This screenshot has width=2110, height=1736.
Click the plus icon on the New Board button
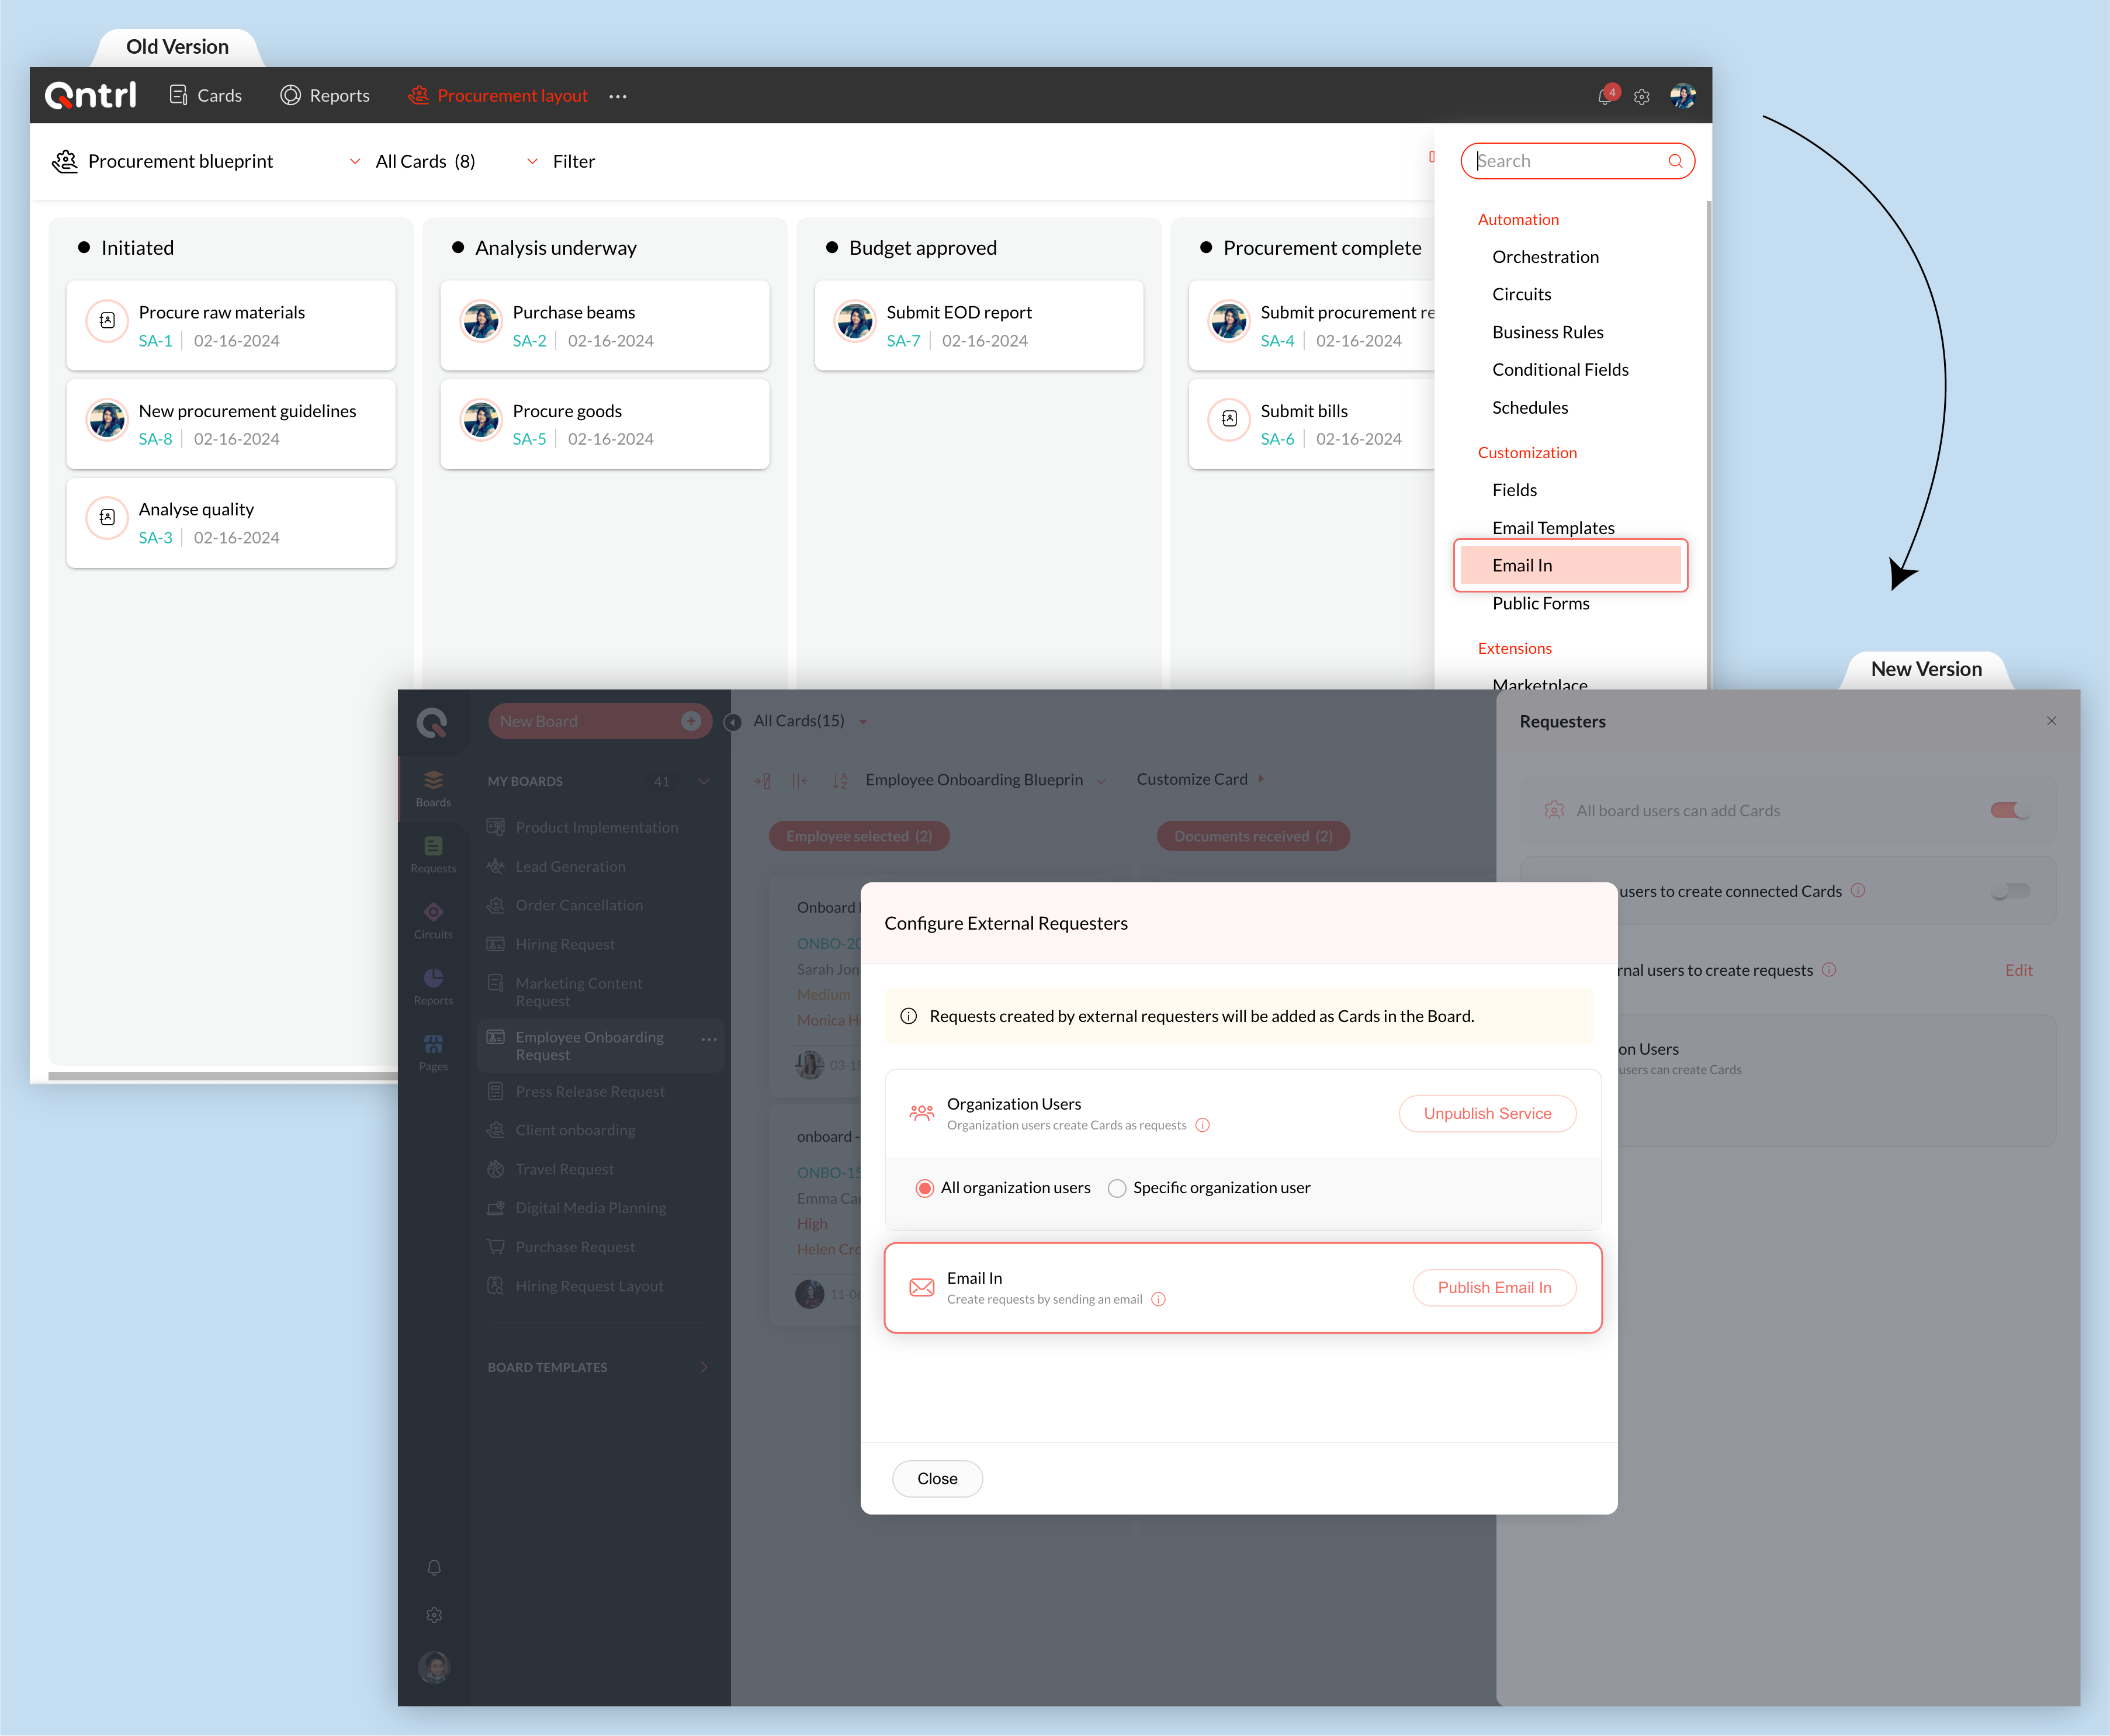pyautogui.click(x=690, y=721)
